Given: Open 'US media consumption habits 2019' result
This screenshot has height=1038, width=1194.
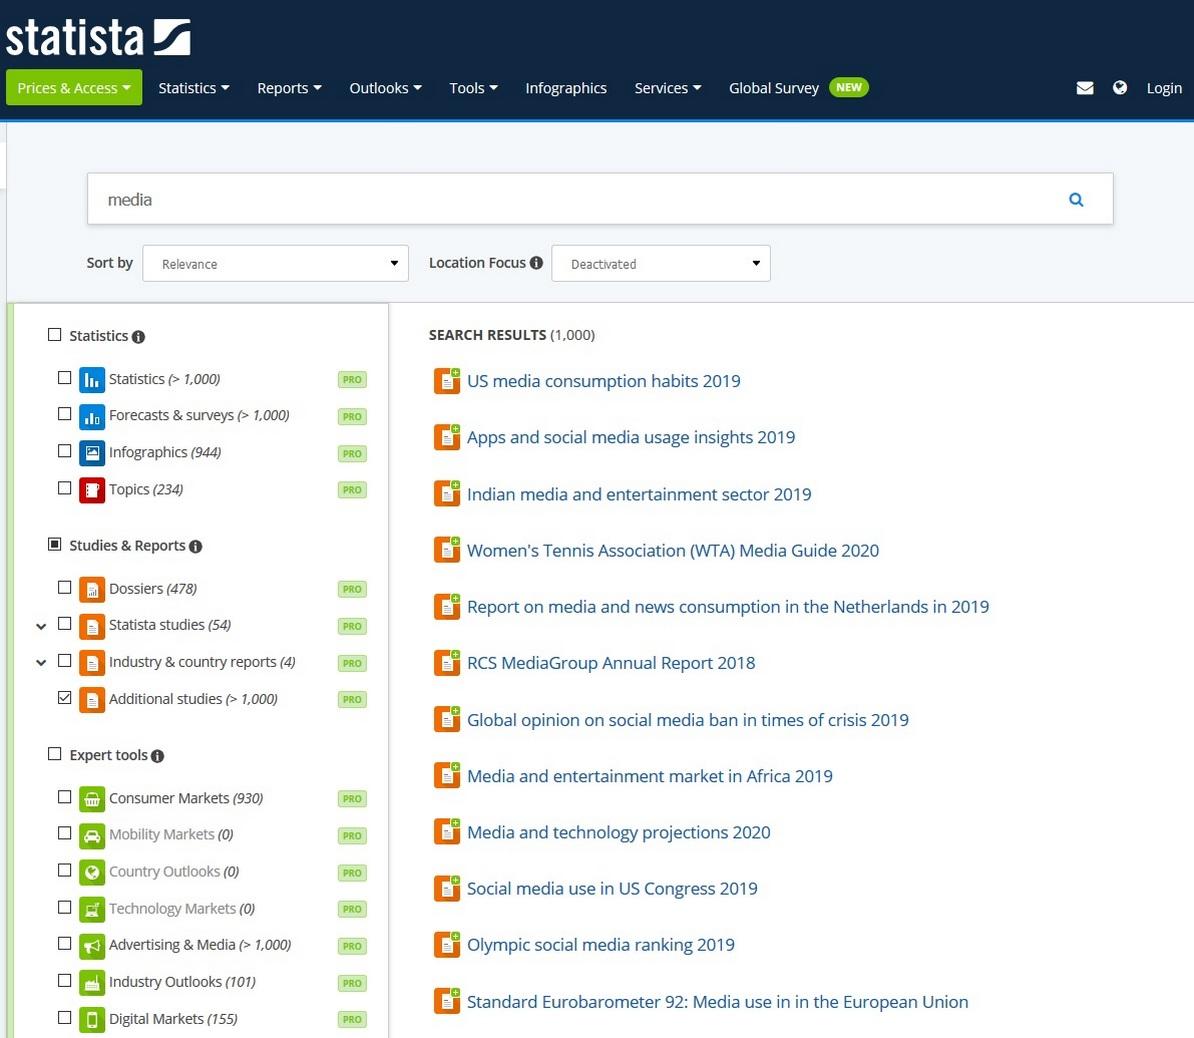Looking at the screenshot, I should click(603, 381).
